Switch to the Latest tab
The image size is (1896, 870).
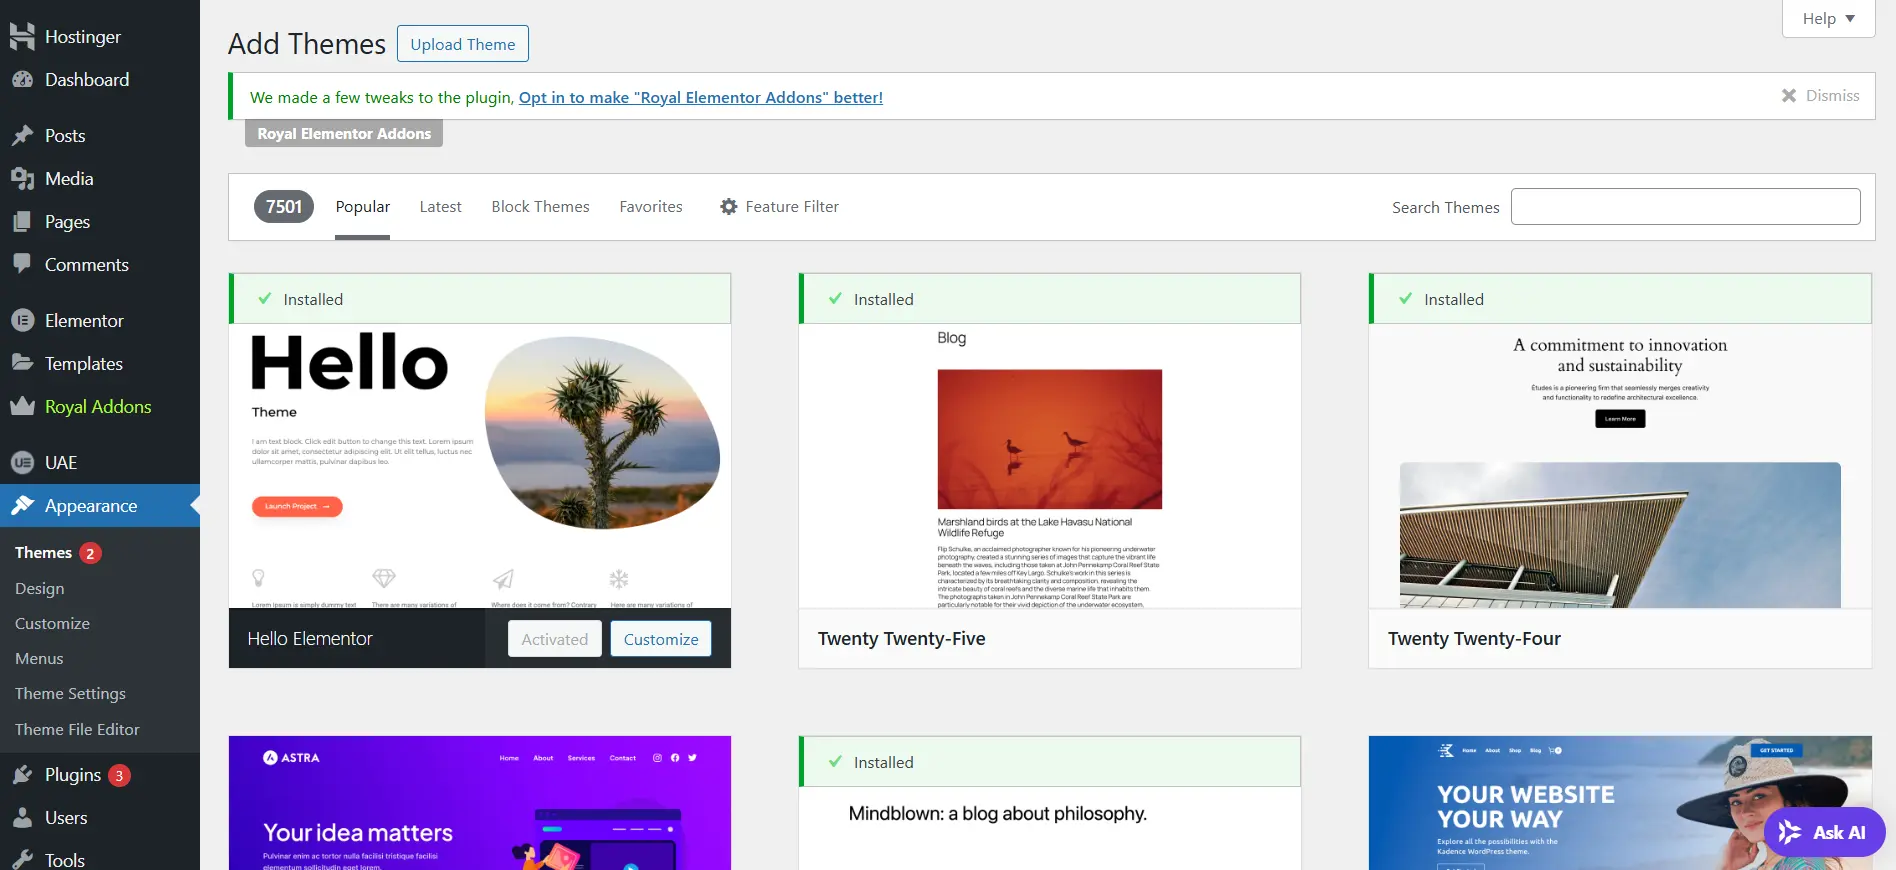440,207
